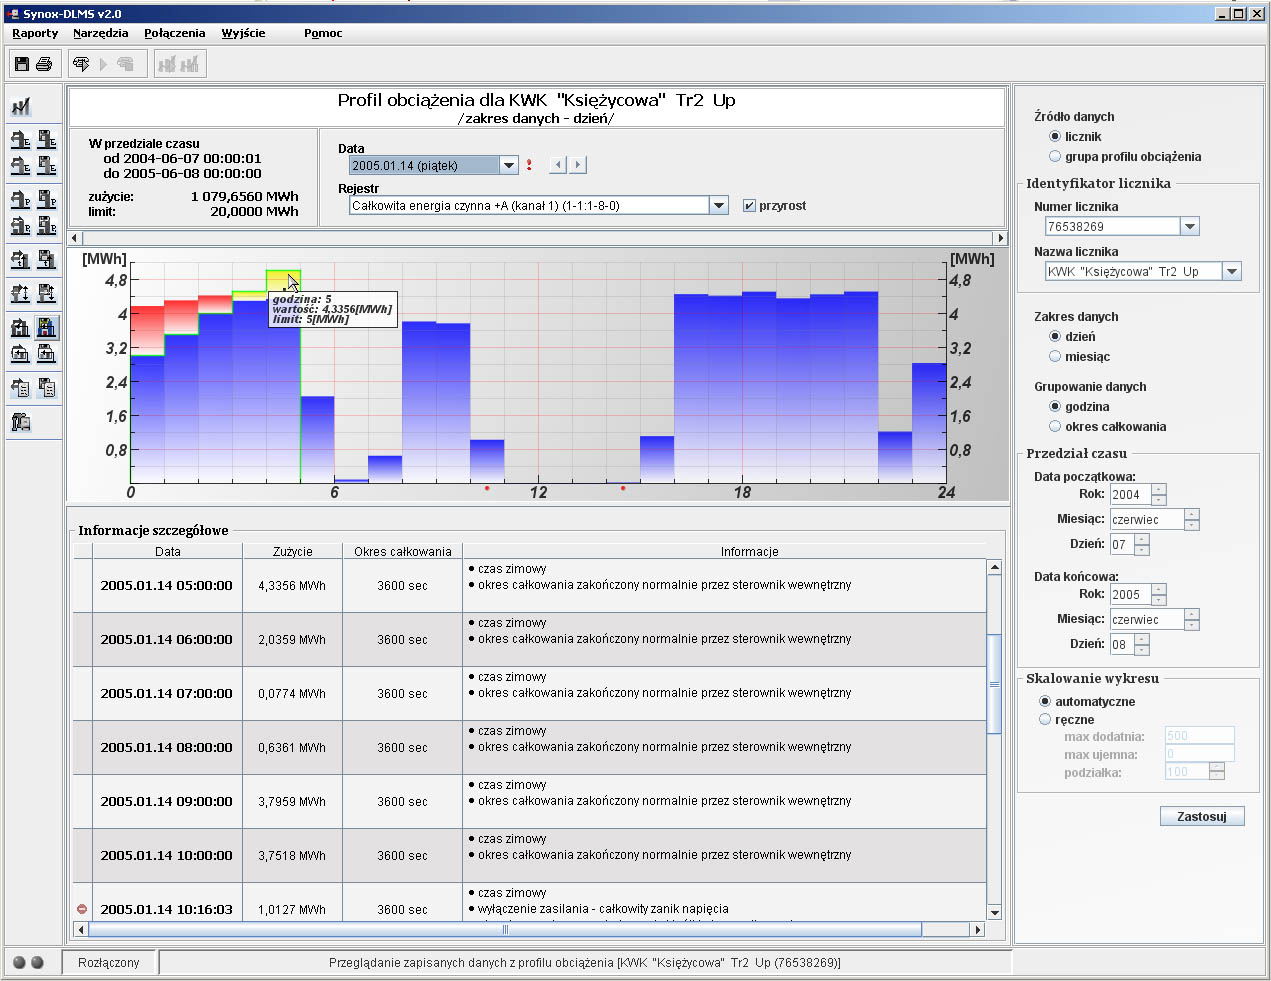This screenshot has width=1271, height=981.
Task: Click the printer icon in toolbar
Action: [x=44, y=64]
